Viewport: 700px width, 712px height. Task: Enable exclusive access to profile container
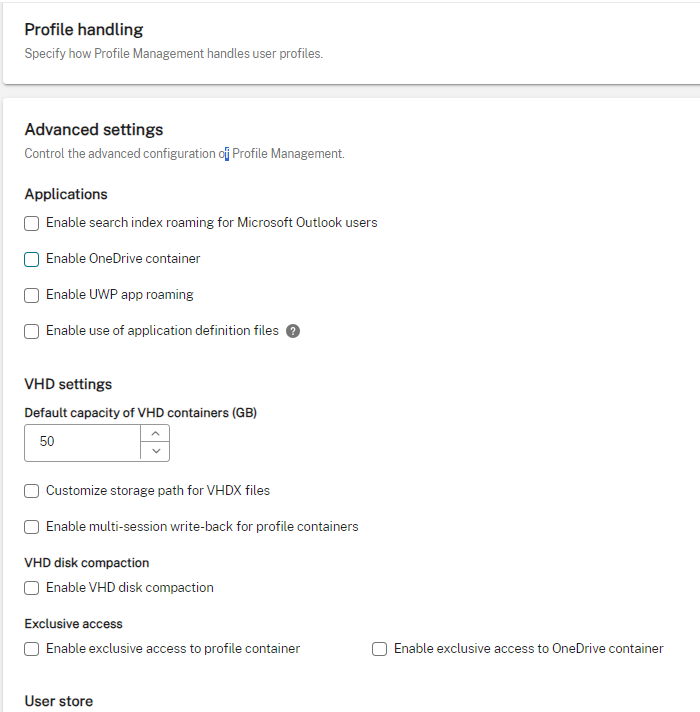[x=32, y=649]
